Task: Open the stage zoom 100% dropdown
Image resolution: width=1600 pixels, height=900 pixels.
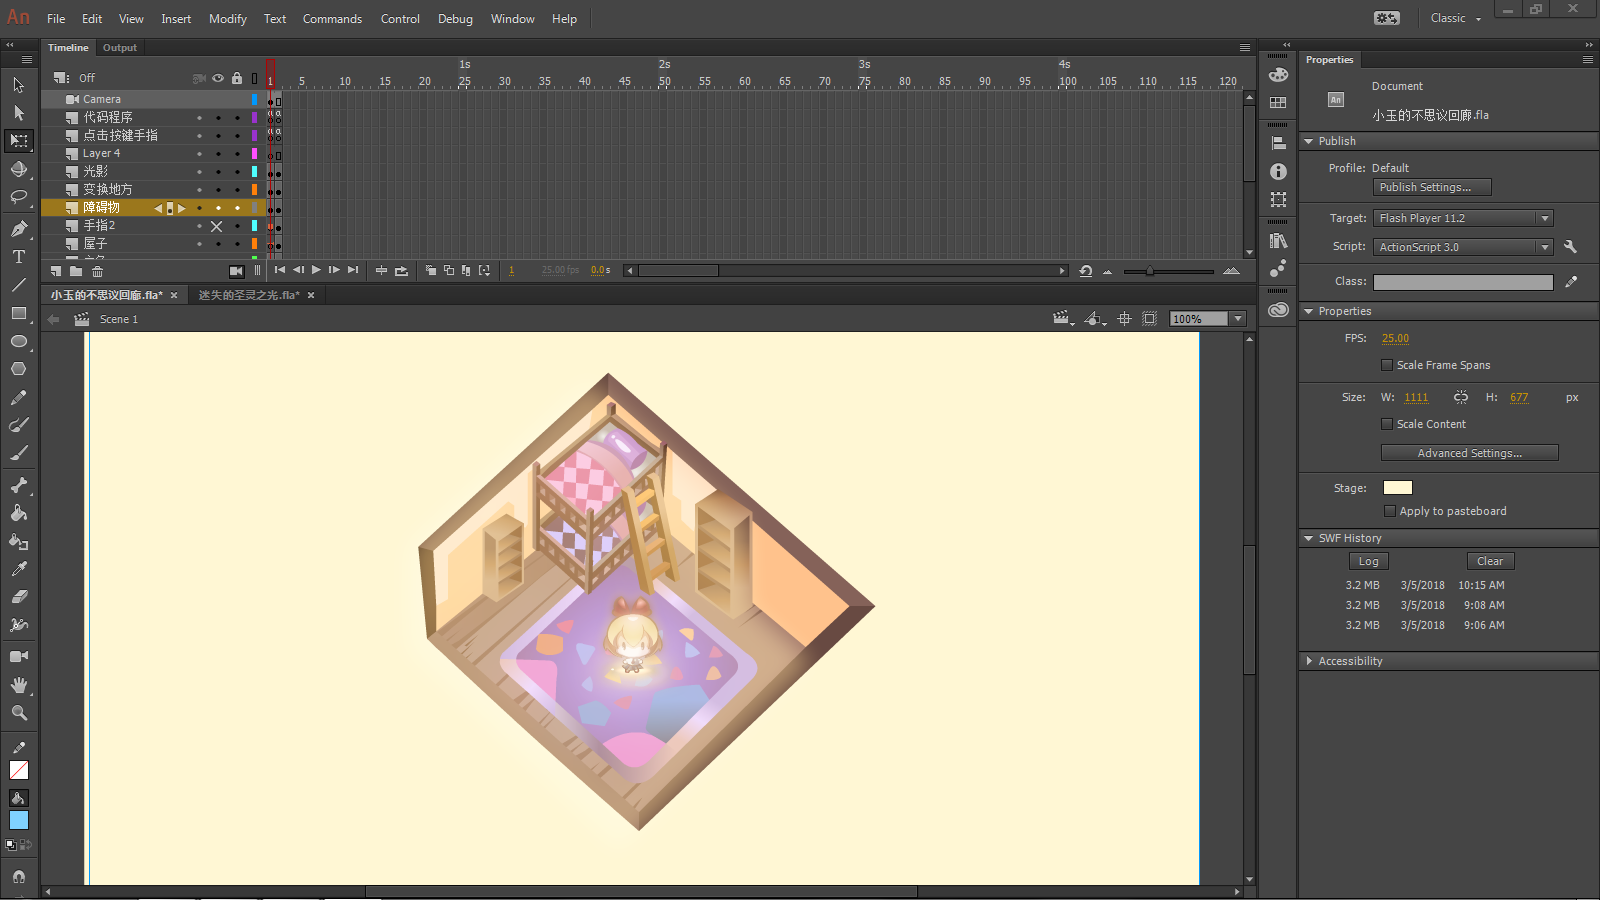Action: pos(1238,319)
